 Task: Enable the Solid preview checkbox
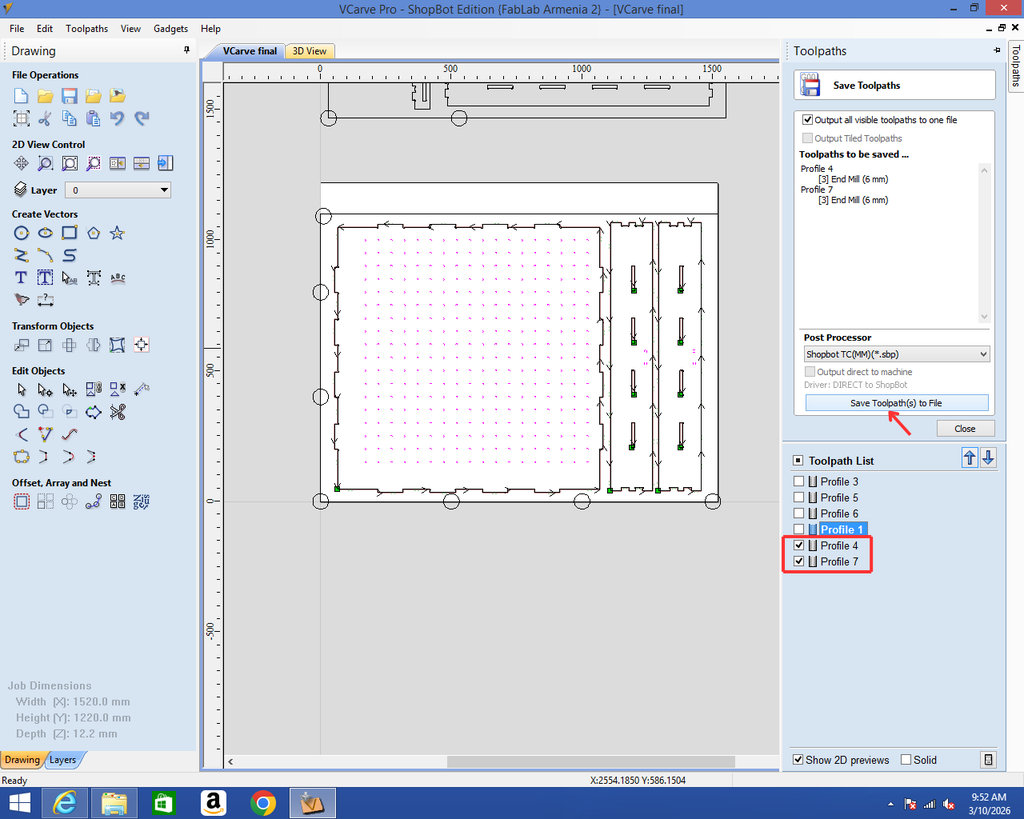click(x=906, y=760)
